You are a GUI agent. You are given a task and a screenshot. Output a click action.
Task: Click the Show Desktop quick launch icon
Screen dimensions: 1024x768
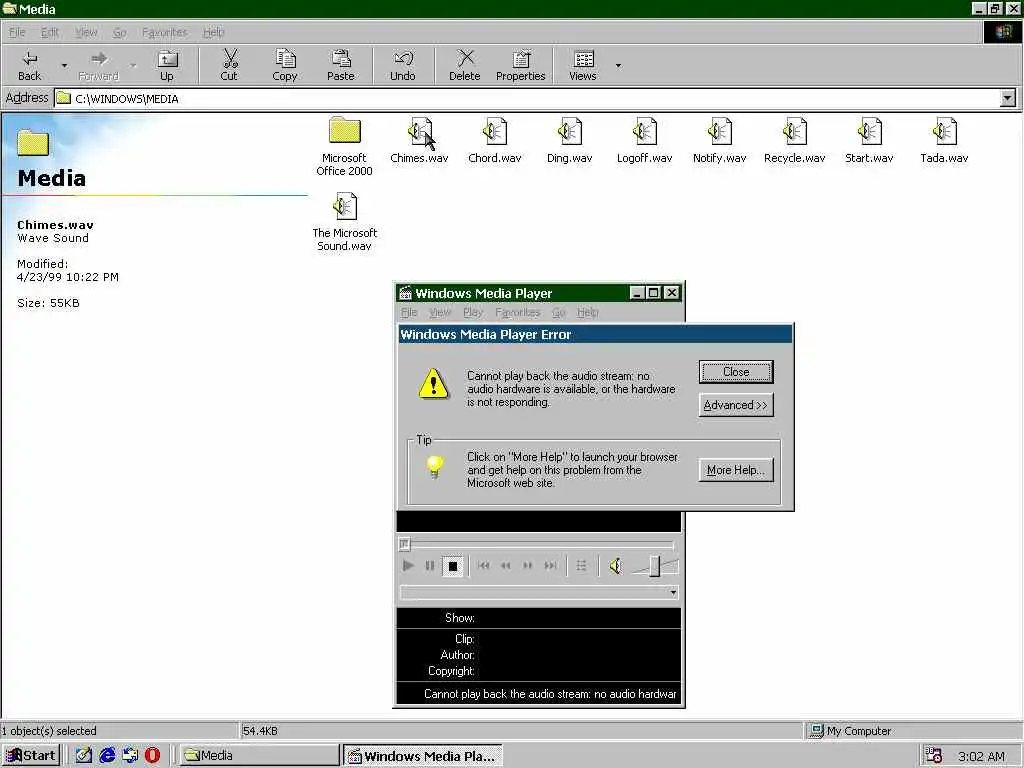[84, 756]
